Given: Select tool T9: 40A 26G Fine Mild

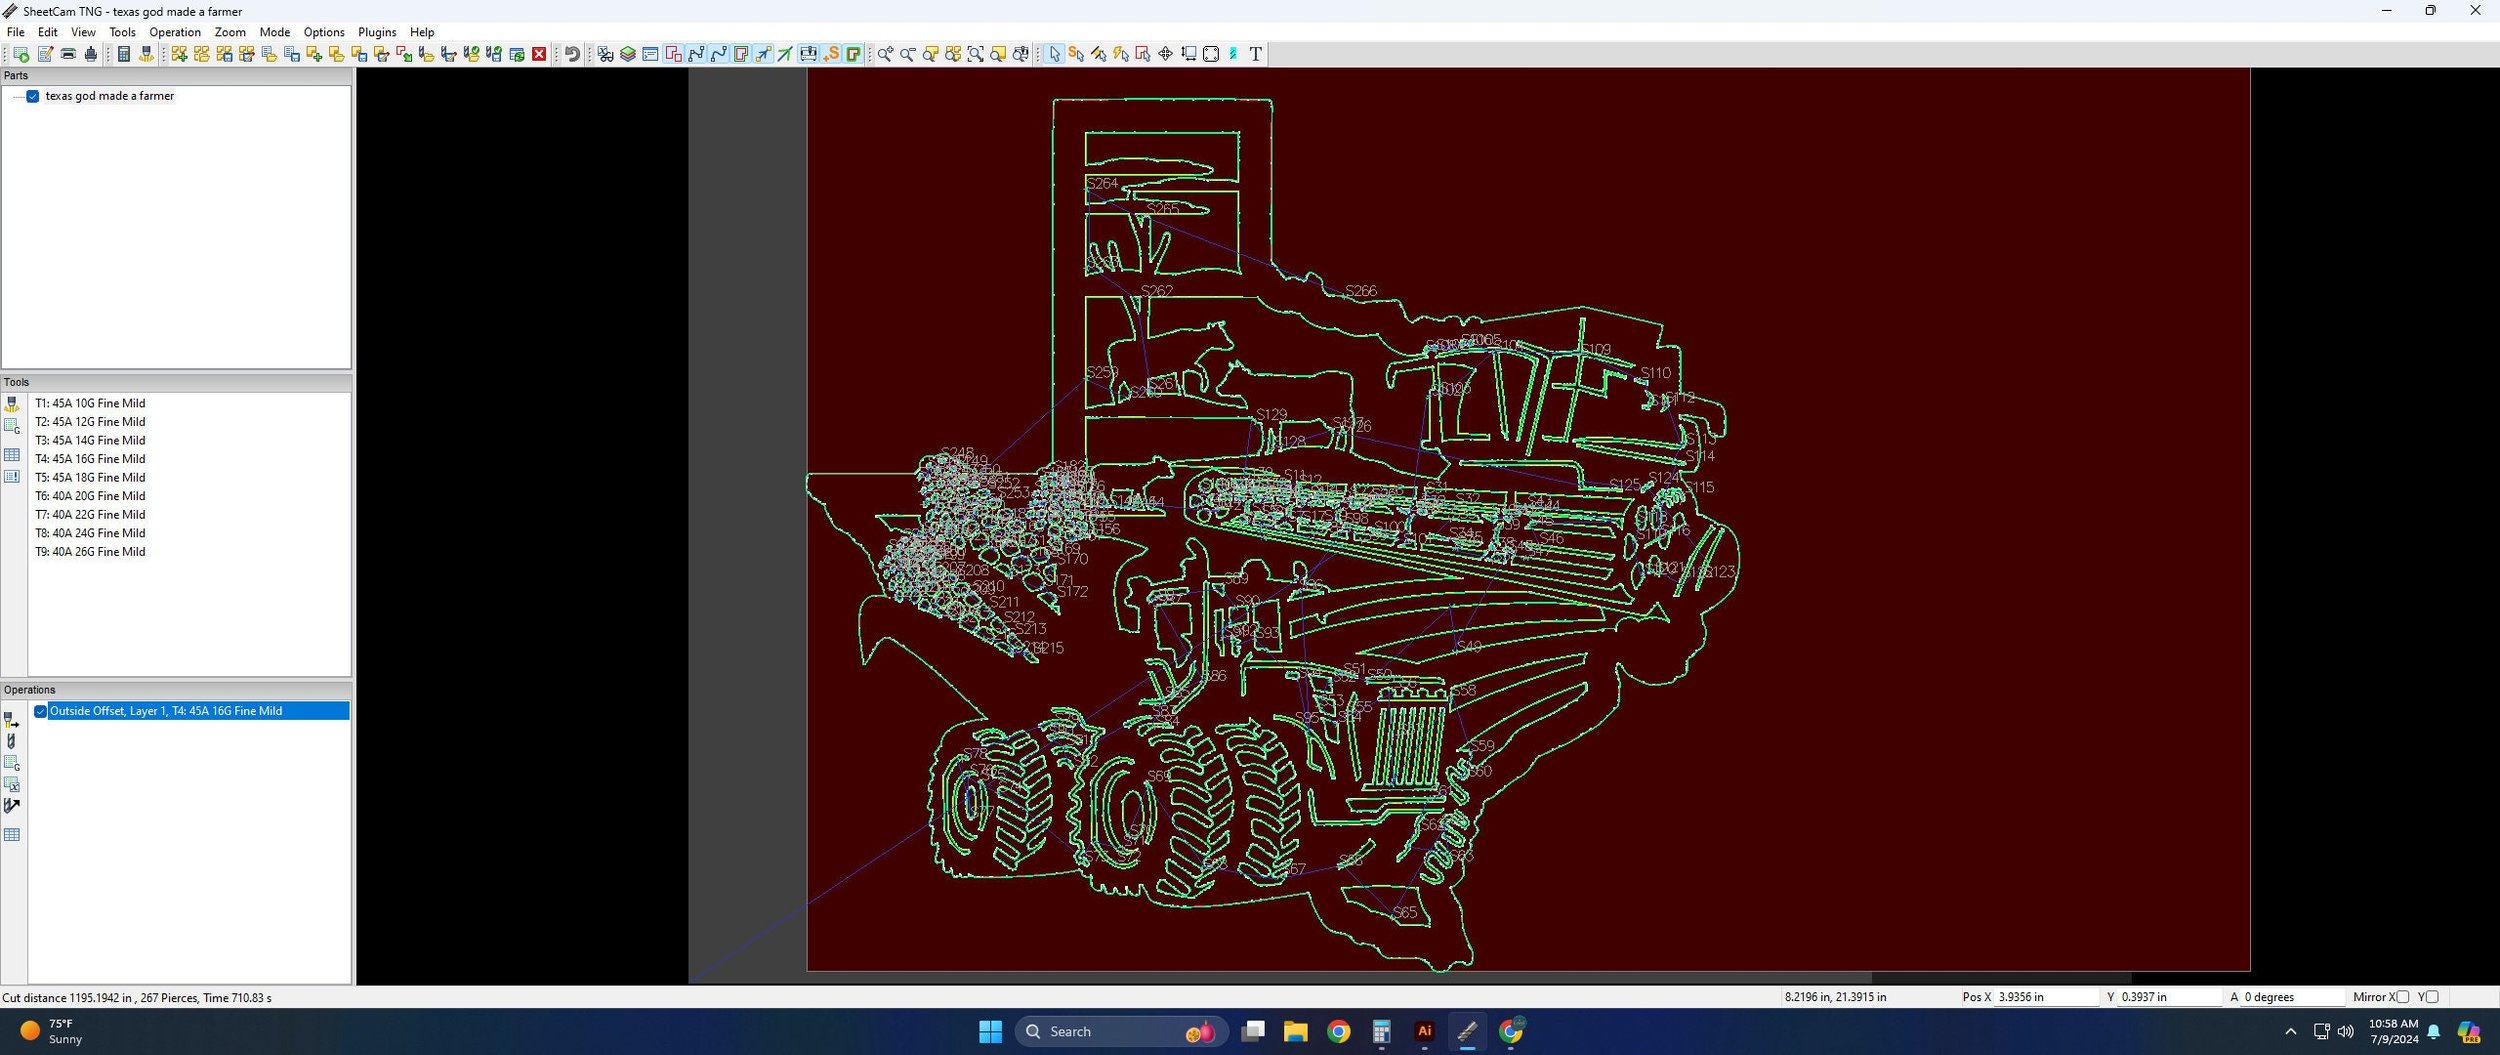Looking at the screenshot, I should click(x=90, y=552).
